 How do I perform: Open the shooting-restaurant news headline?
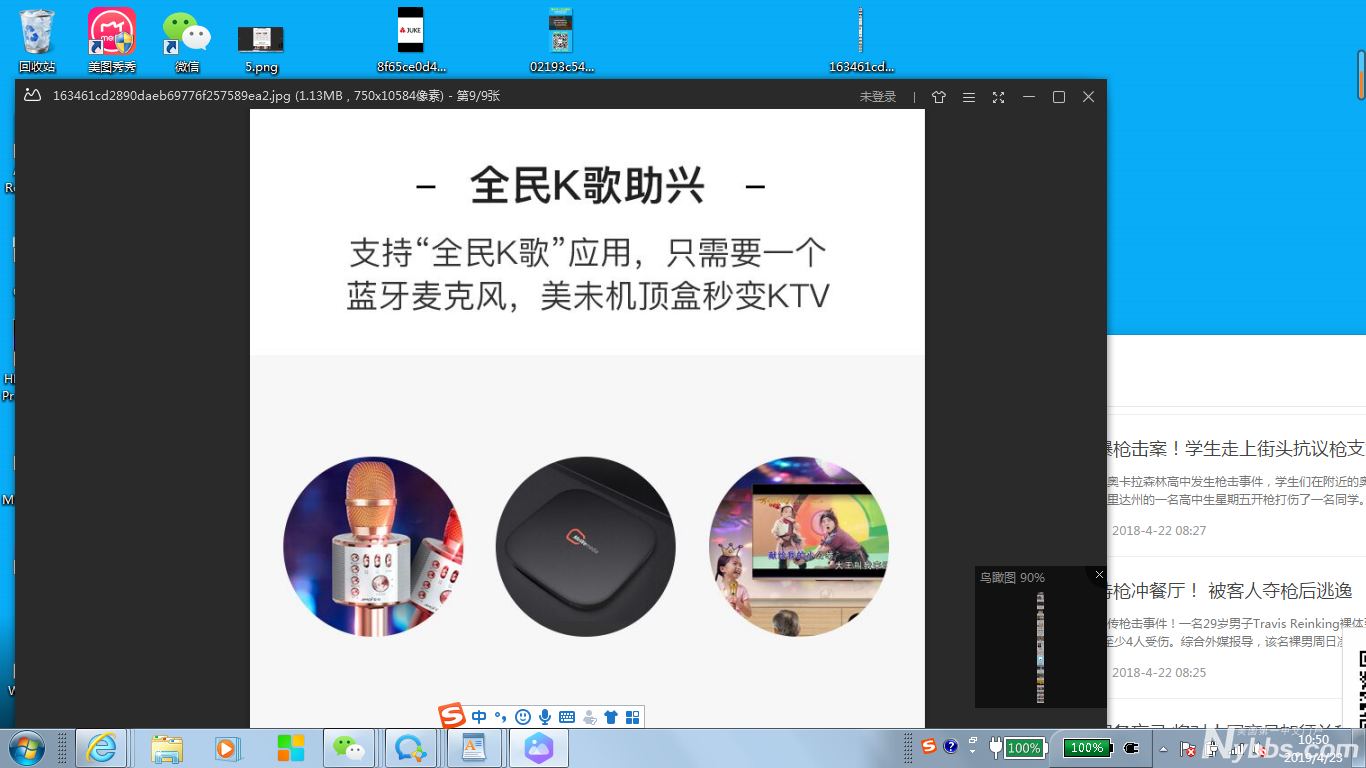point(1230,590)
